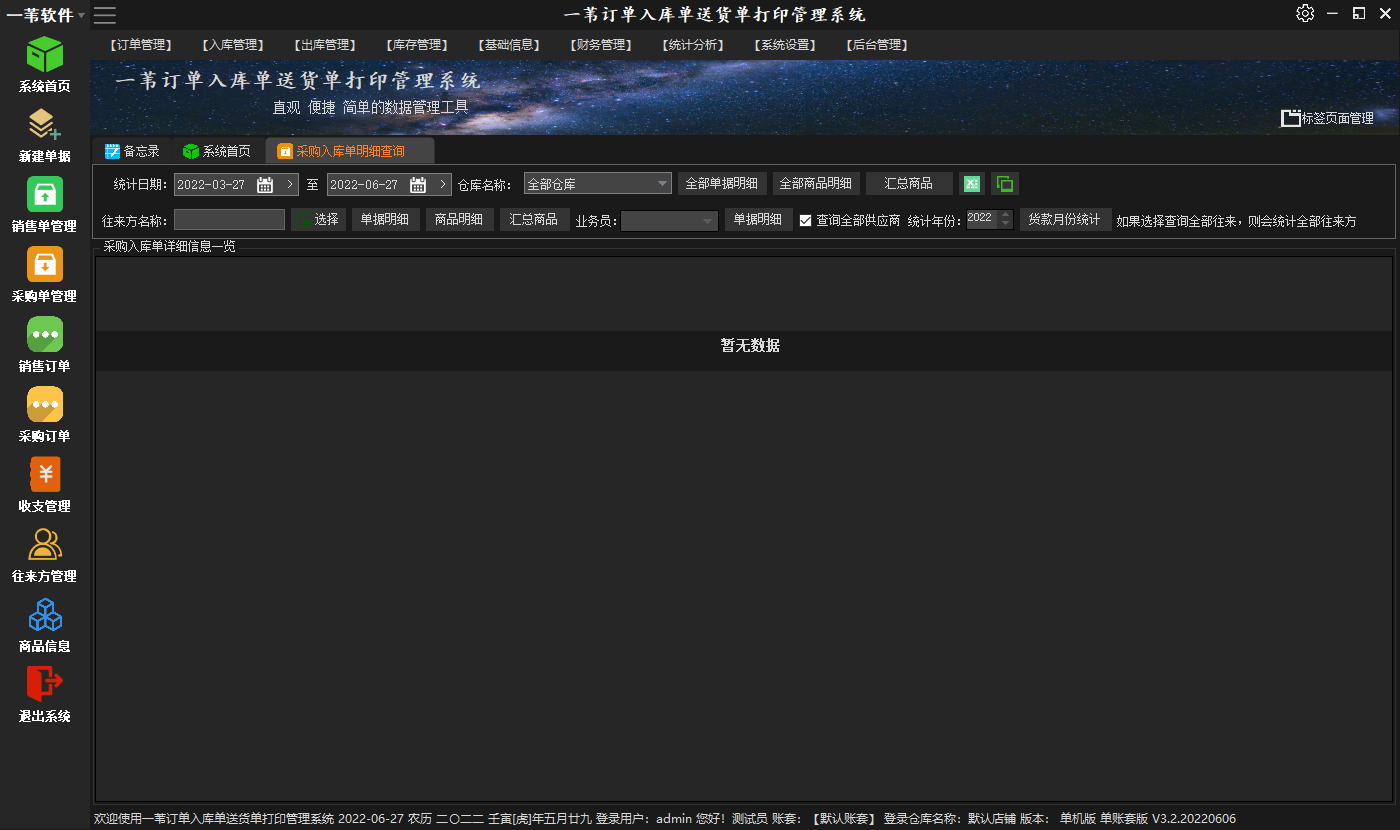Open 往来方管理 people icon

[x=45, y=545]
